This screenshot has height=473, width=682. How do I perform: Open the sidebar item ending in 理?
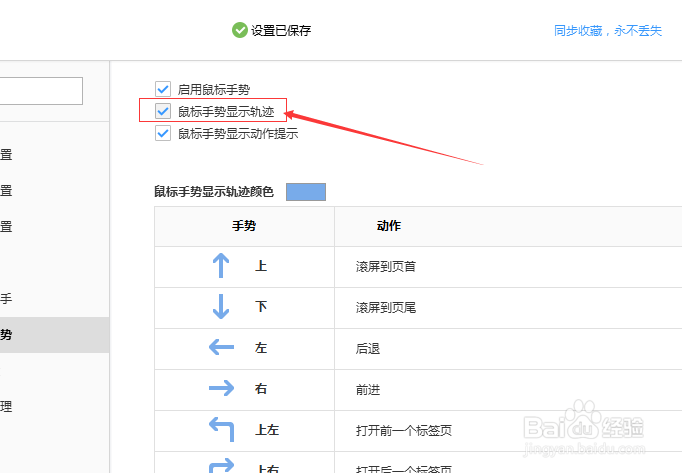point(54,406)
